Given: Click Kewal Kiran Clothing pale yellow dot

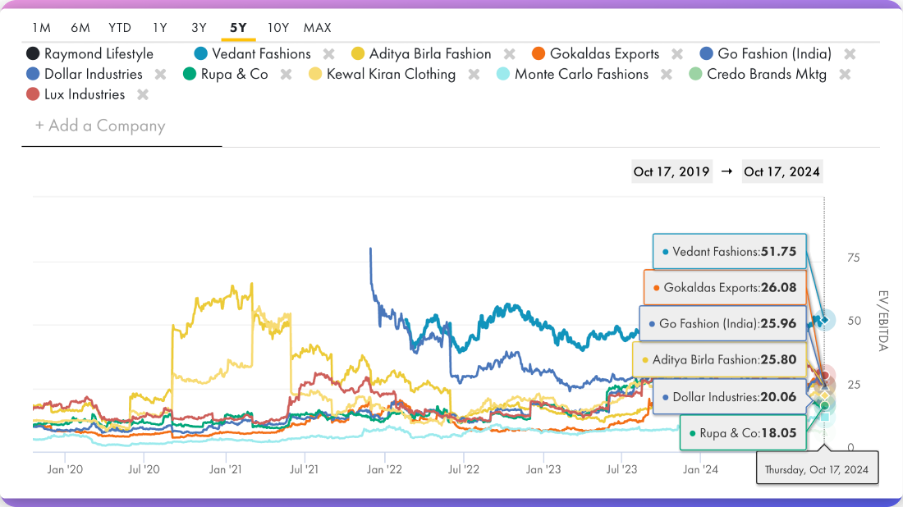Looking at the screenshot, I should (x=315, y=74).
